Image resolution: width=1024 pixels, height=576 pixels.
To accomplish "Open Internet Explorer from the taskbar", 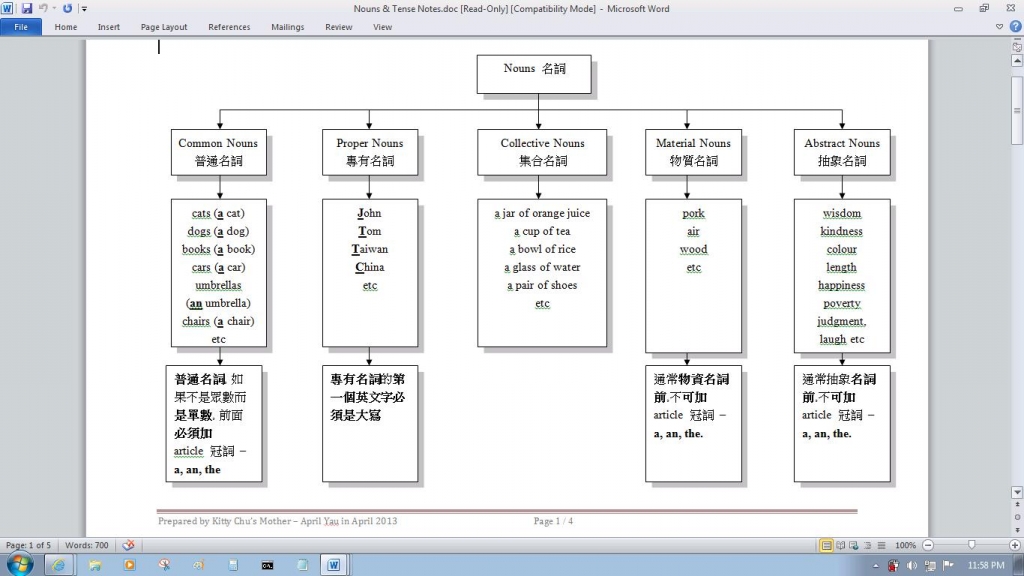I will tap(57, 565).
